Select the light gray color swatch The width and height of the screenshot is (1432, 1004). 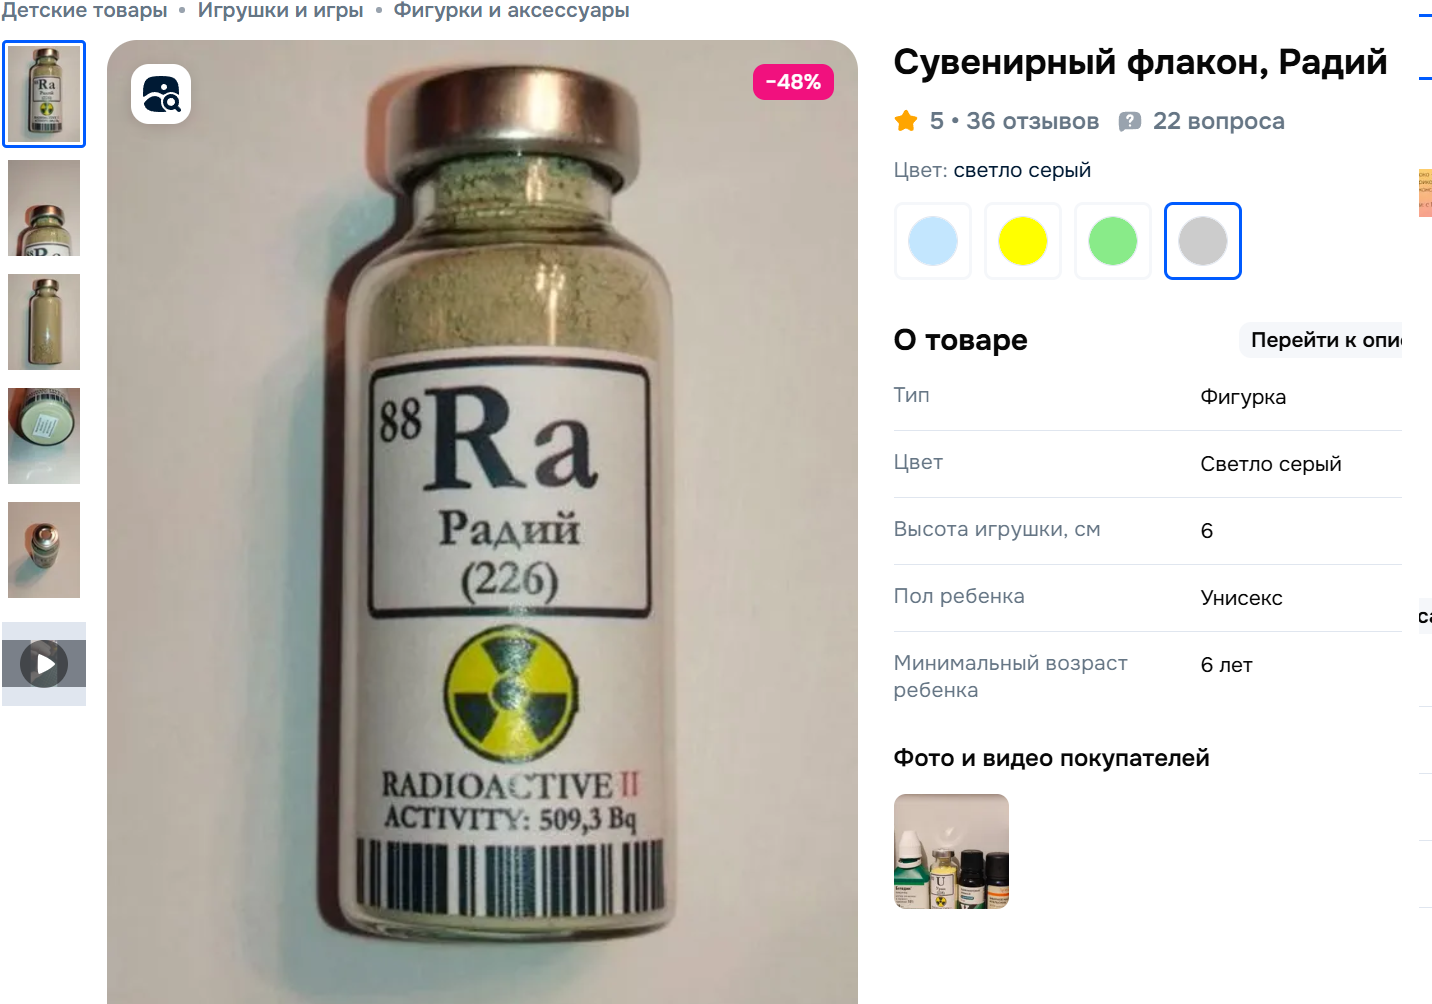click(1203, 241)
